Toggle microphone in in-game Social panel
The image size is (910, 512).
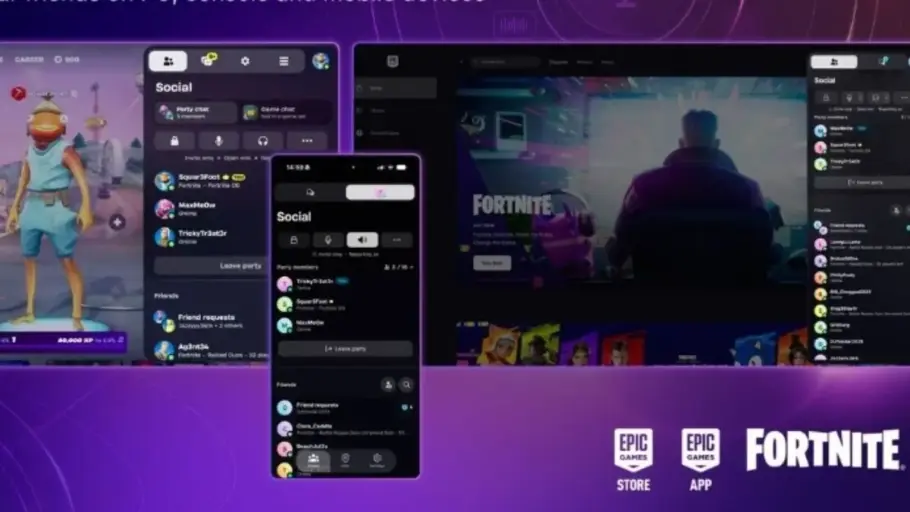(218, 140)
